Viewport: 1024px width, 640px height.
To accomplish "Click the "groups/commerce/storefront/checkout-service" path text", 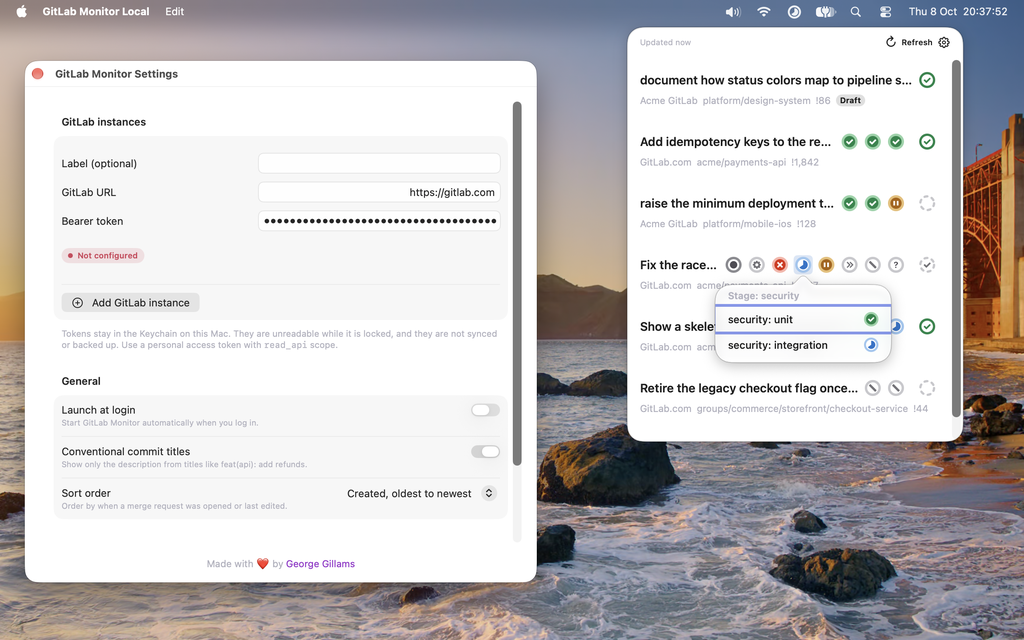I will (802, 408).
